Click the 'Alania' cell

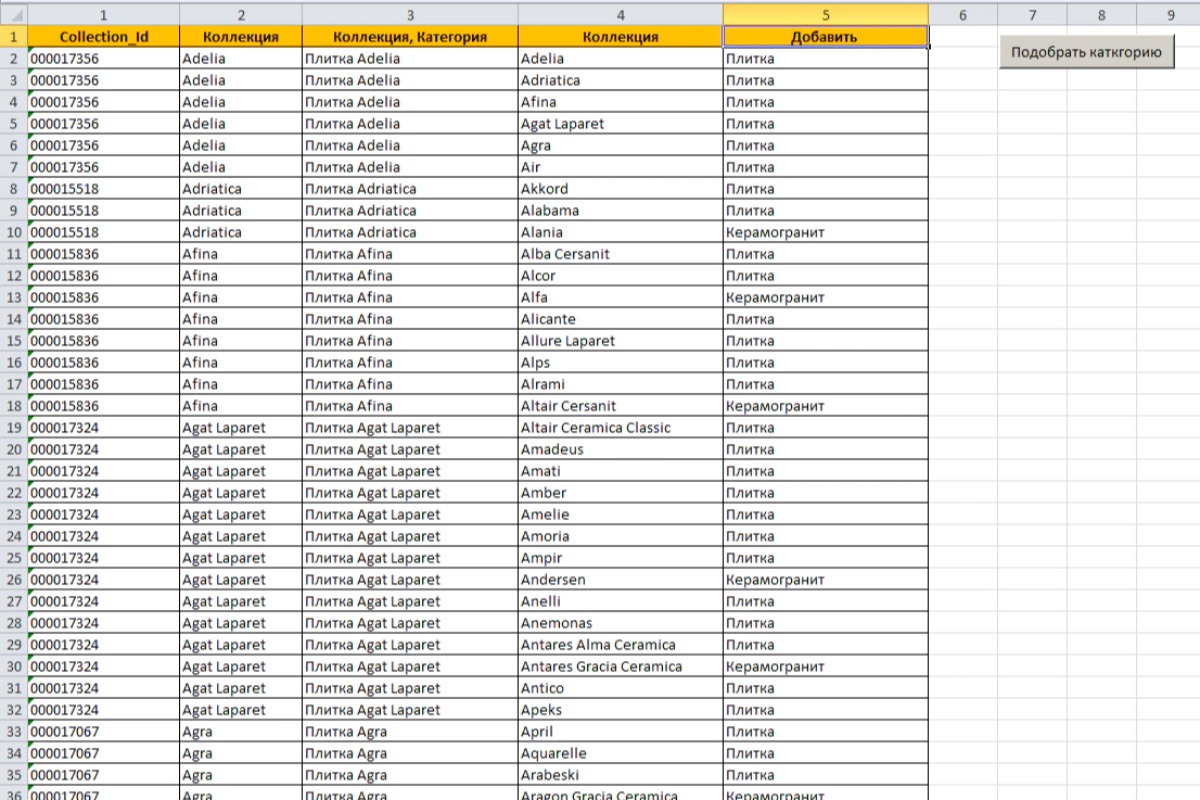click(x=621, y=232)
